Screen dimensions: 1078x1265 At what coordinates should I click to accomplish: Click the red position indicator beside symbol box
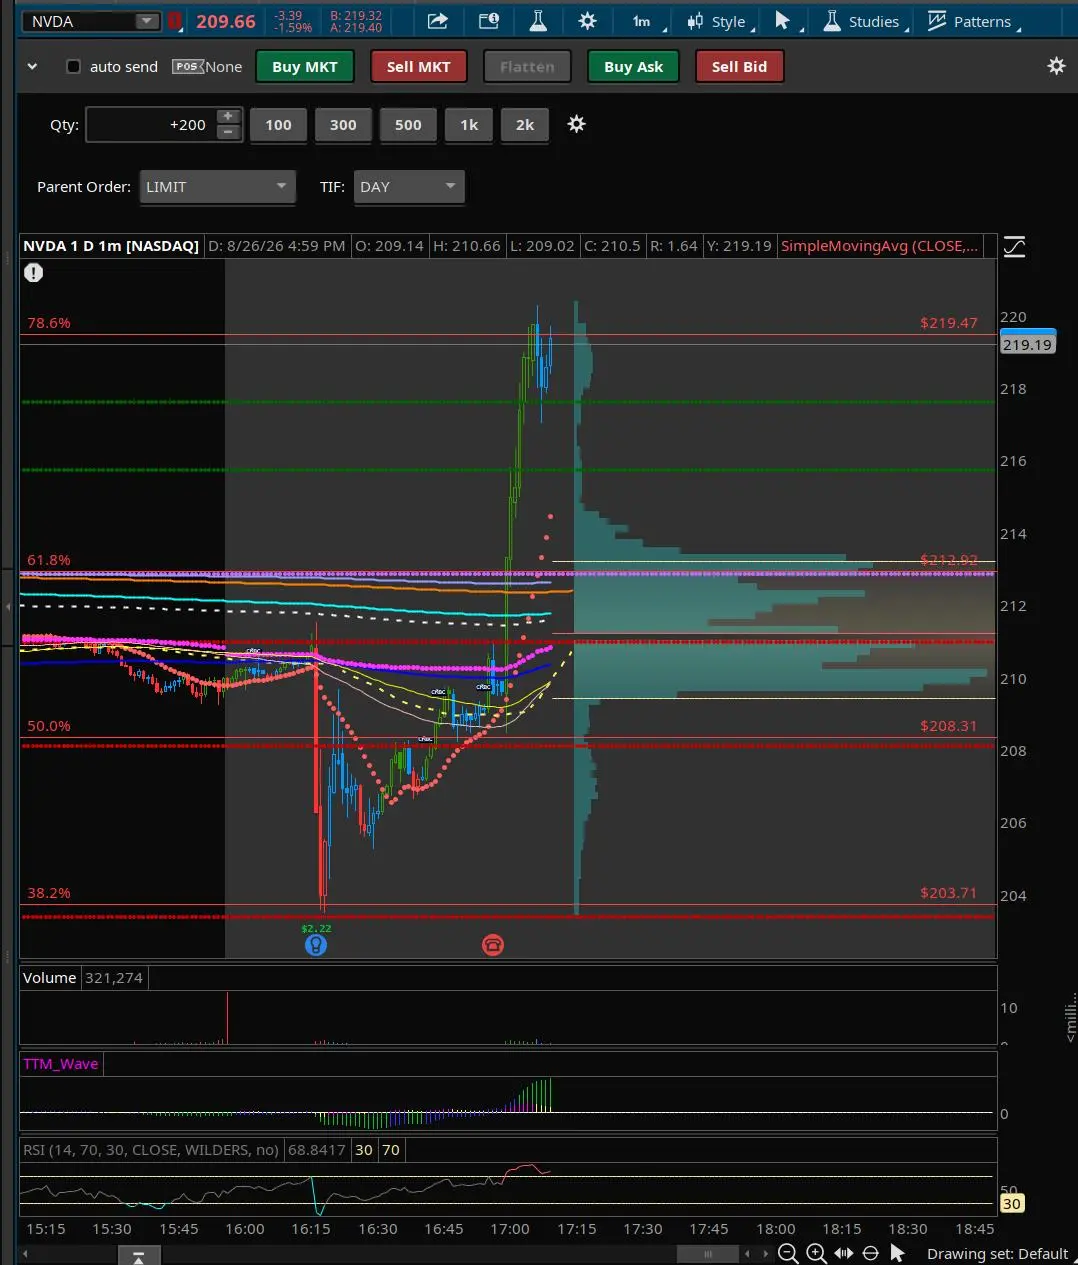175,21
